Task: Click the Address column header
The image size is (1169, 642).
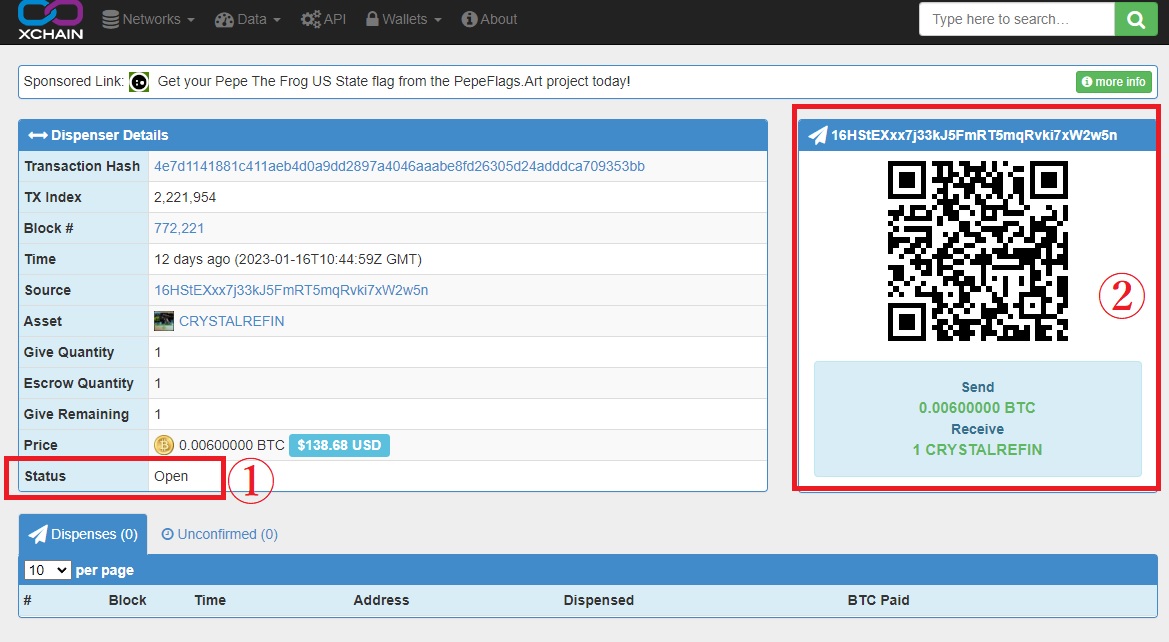Action: pyautogui.click(x=381, y=600)
